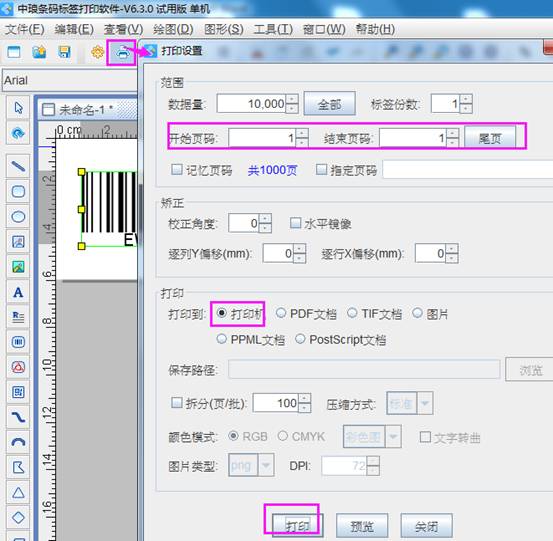Toggle the 水平镜像 checkbox

point(295,223)
